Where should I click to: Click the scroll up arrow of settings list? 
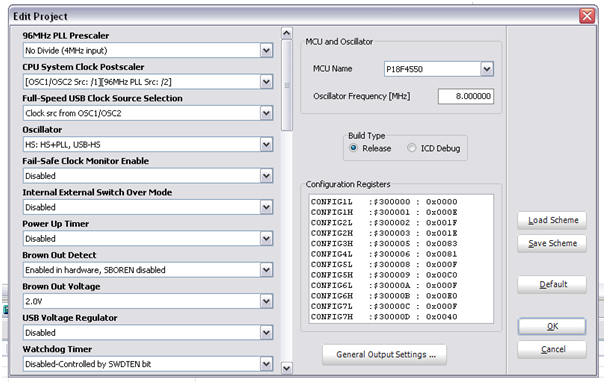286,33
